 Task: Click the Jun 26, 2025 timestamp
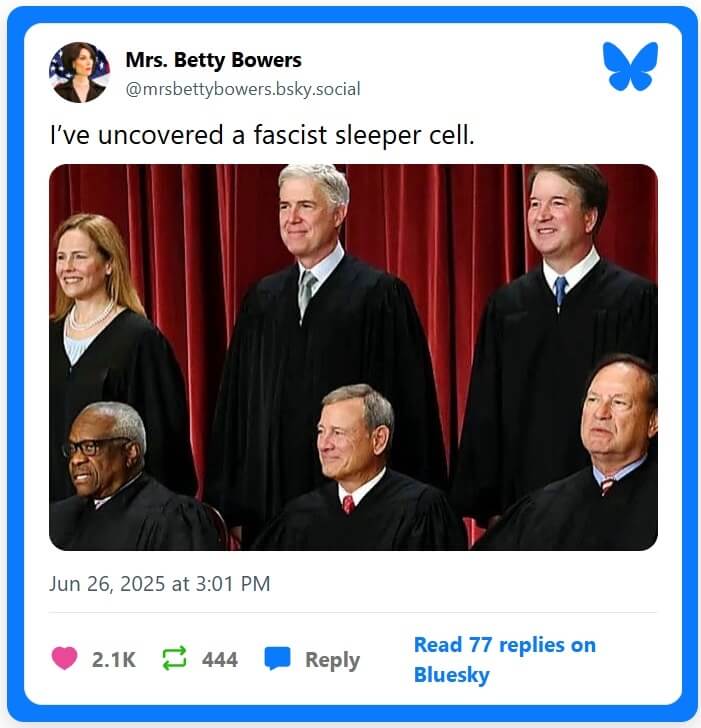pyautogui.click(x=160, y=584)
